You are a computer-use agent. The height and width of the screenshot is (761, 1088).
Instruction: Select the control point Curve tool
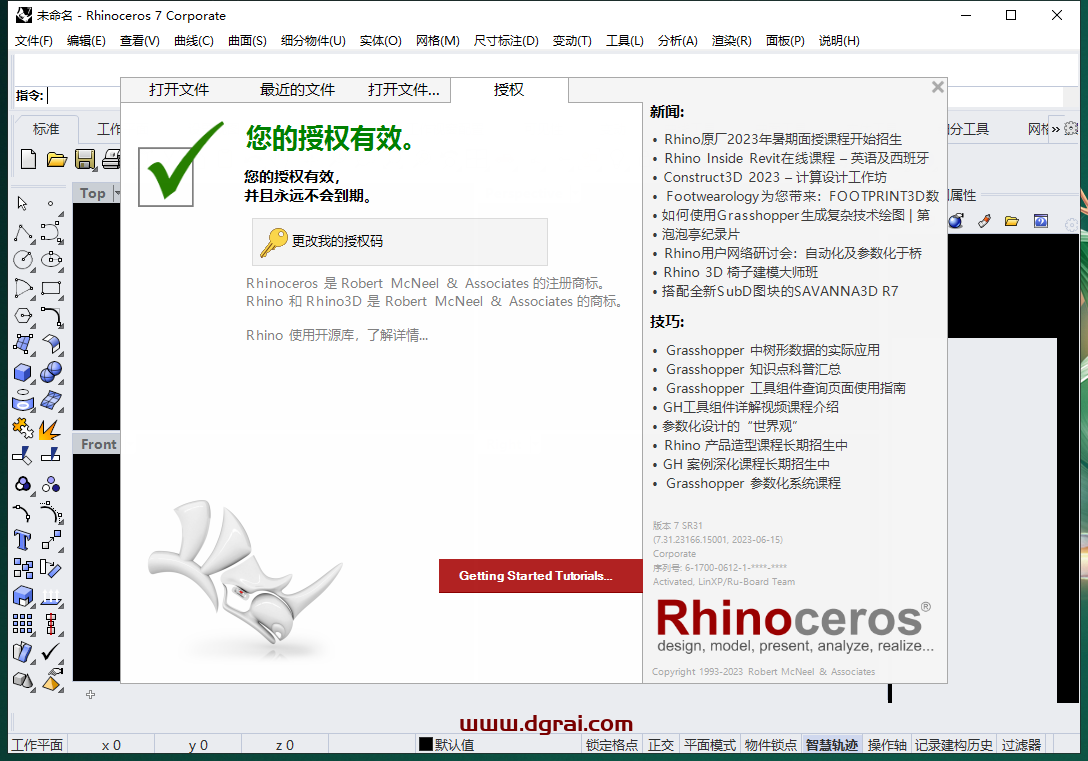(51, 232)
